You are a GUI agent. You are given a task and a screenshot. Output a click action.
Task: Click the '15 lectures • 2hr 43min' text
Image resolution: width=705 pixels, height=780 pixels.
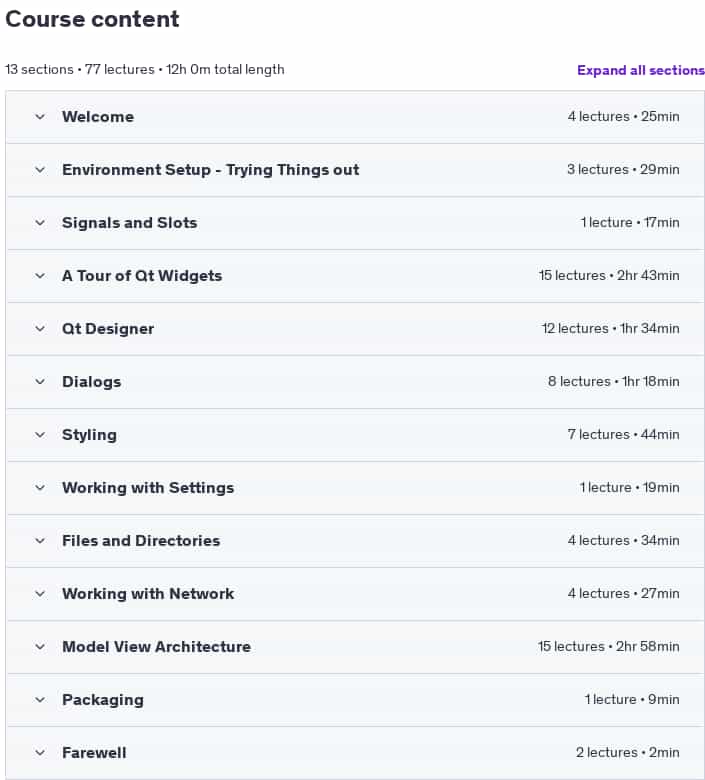609,276
